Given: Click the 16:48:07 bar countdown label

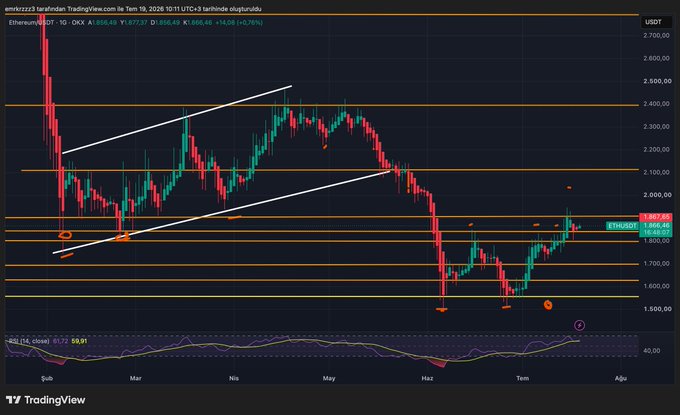Looking at the screenshot, I should pos(657,232).
